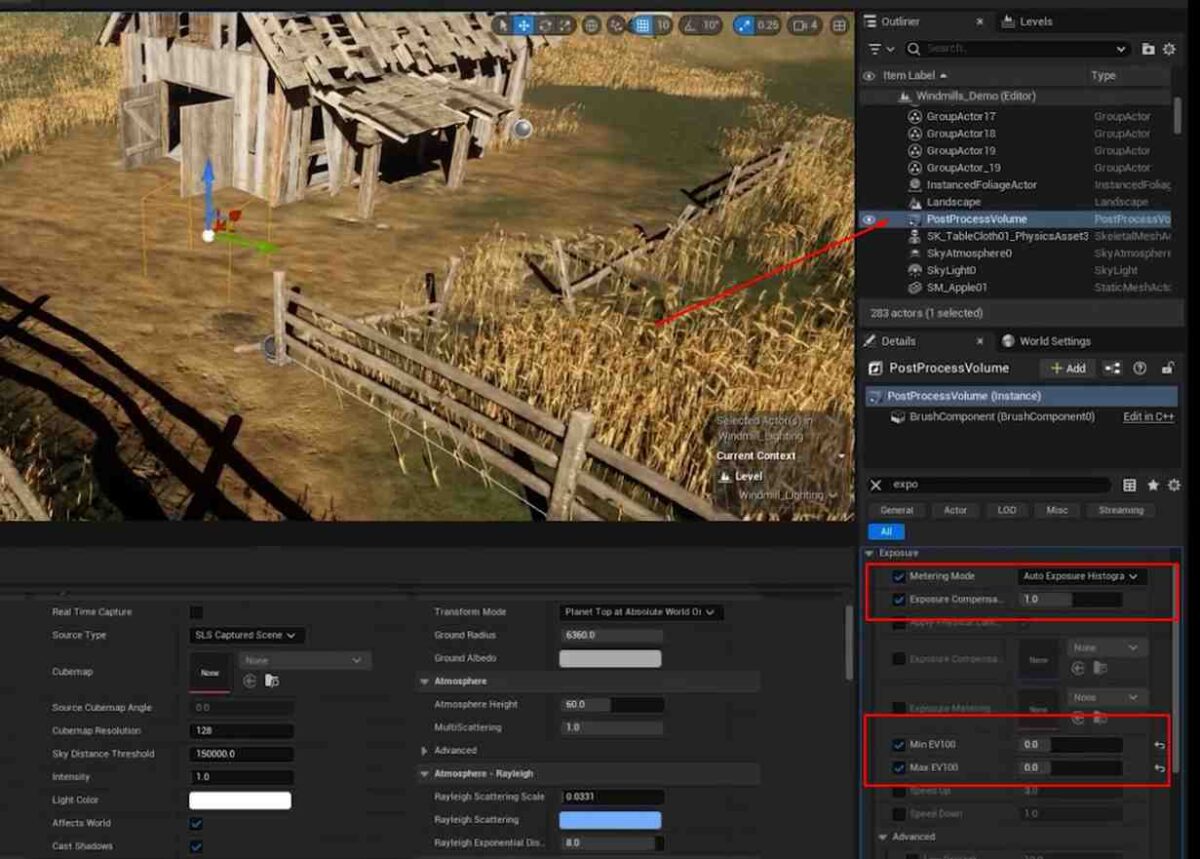This screenshot has height=859, width=1200.
Task: Hide PostProcessVolume using its eye visibility toggle
Action: [x=869, y=219]
